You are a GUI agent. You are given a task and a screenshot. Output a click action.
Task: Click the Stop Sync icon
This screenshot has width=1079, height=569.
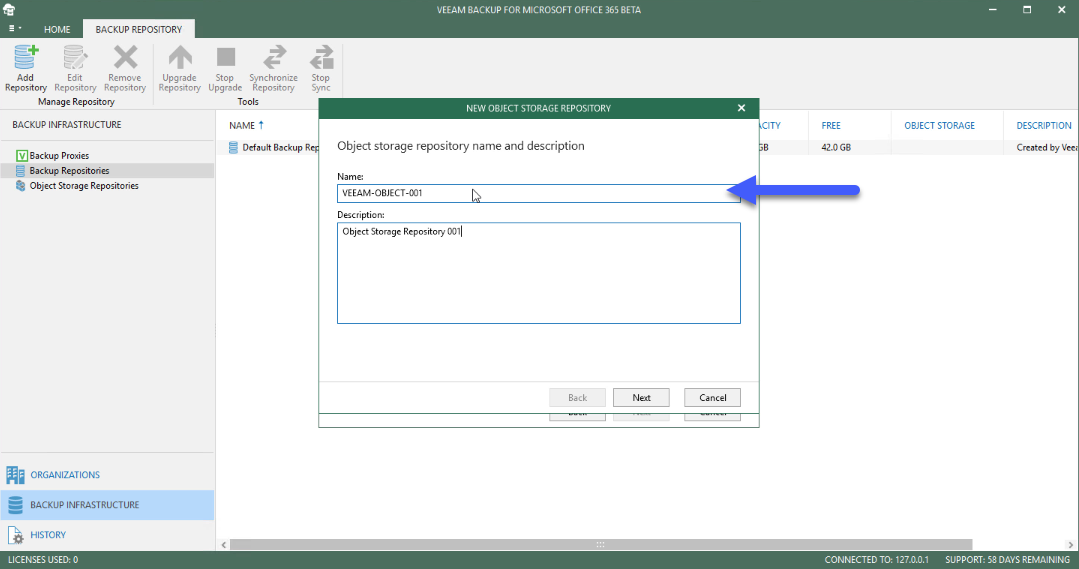point(321,57)
